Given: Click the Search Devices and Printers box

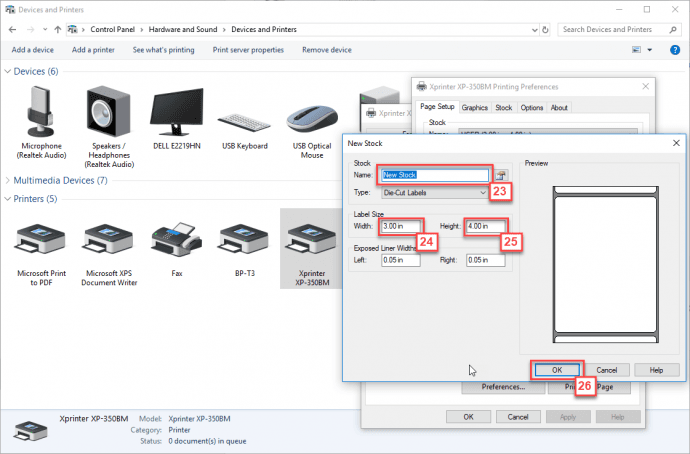Looking at the screenshot, I should [613, 29].
